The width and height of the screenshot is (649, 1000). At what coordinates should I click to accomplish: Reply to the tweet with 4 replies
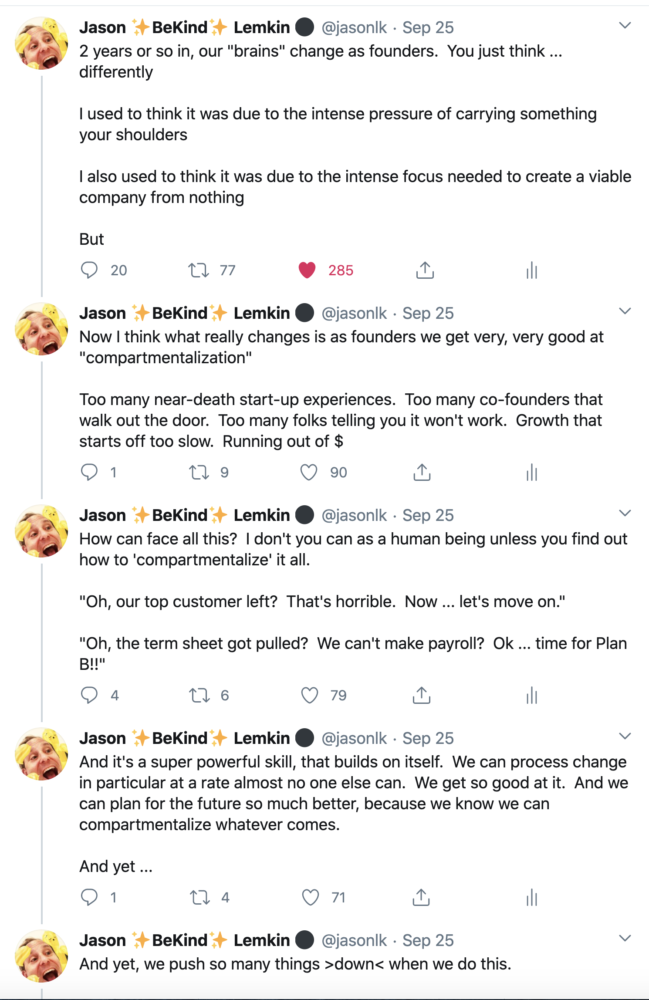pos(89,695)
